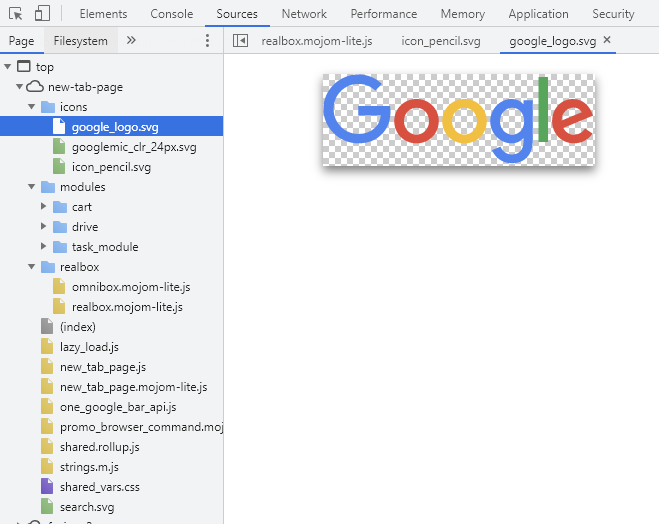The image size is (659, 524).
Task: Open one_google_bar_api.js script
Action: coord(118,407)
